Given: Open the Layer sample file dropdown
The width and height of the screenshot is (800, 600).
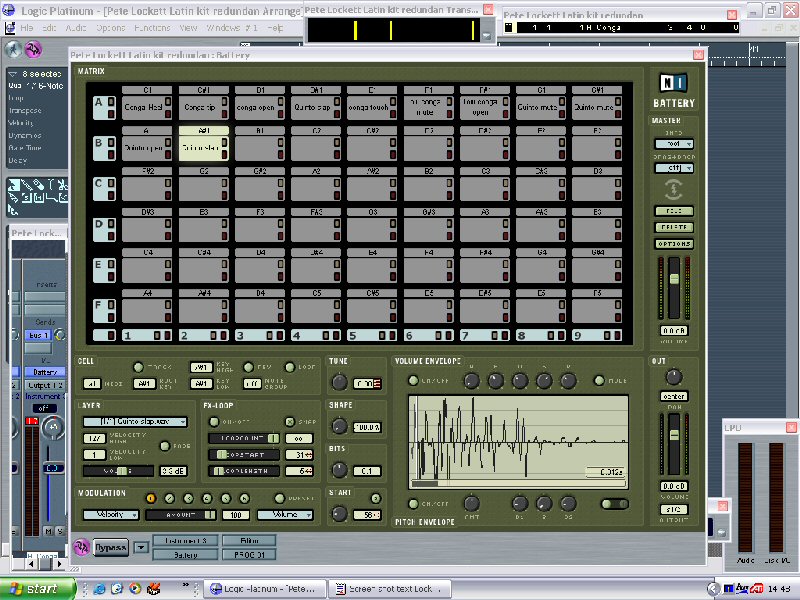Looking at the screenshot, I should (135, 422).
